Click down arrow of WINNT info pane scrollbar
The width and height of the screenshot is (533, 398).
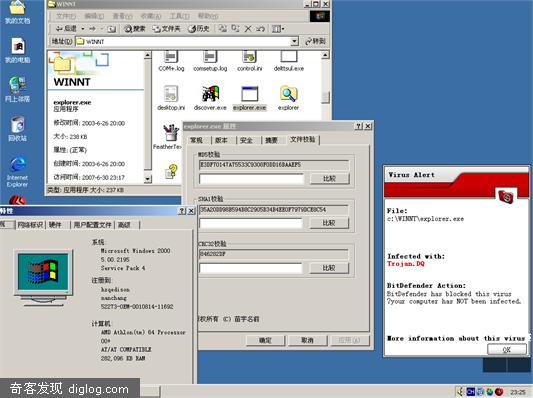pos(148,178)
